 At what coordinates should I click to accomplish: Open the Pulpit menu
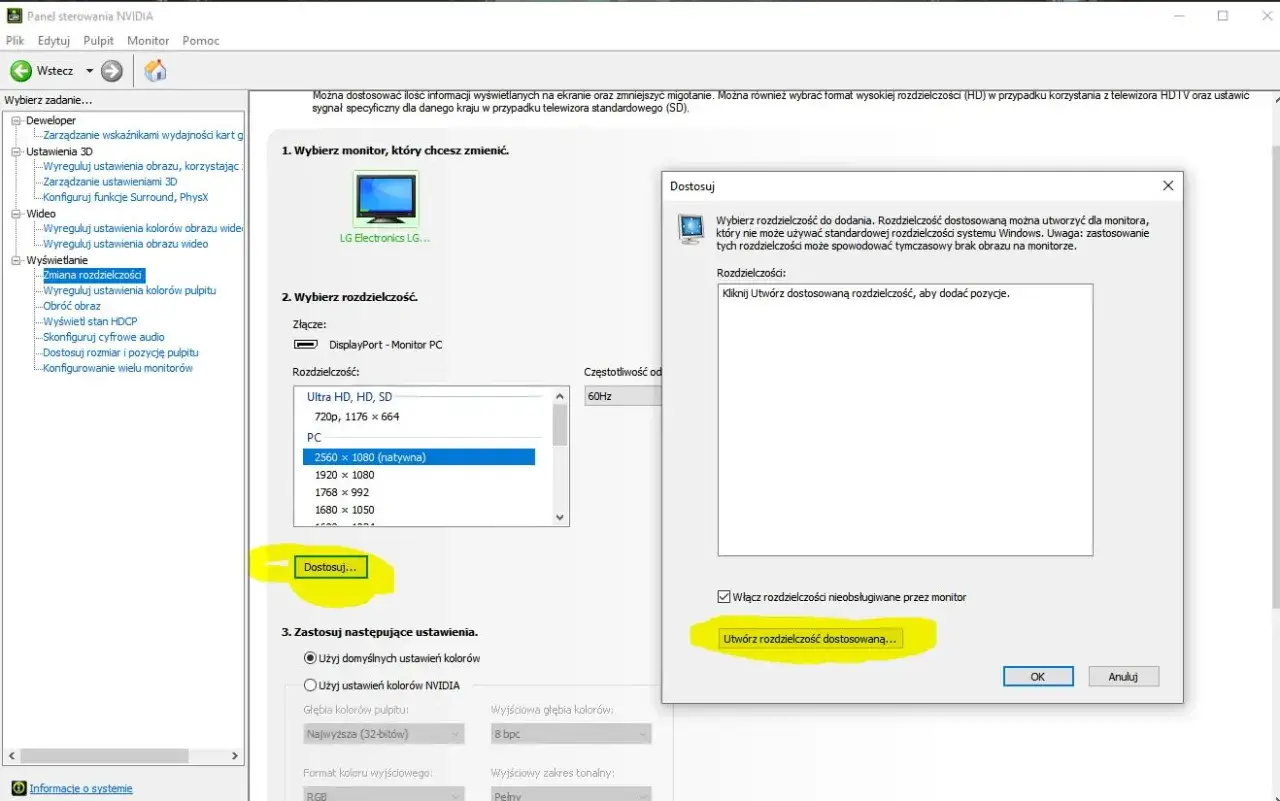[x=99, y=41]
